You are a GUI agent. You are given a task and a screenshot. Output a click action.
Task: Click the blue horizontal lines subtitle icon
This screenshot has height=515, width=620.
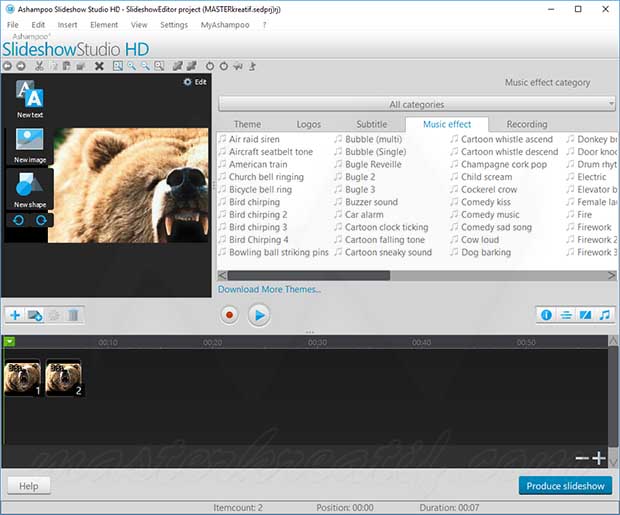pyautogui.click(x=566, y=315)
